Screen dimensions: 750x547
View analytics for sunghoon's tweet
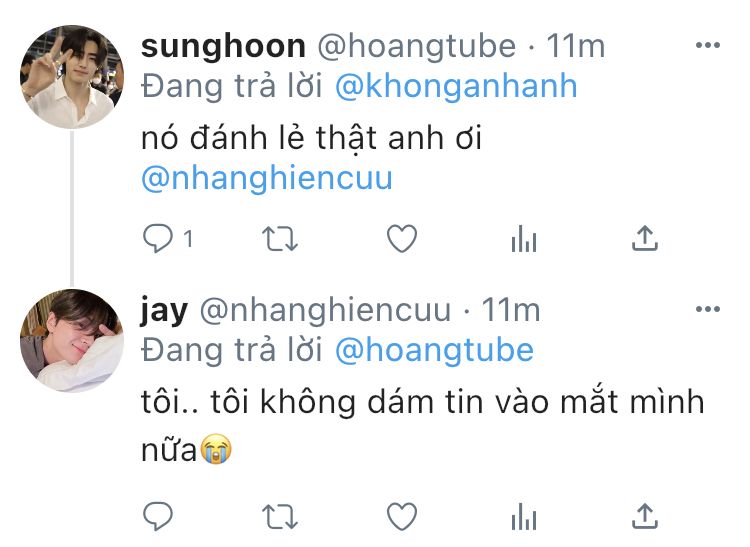tap(524, 239)
